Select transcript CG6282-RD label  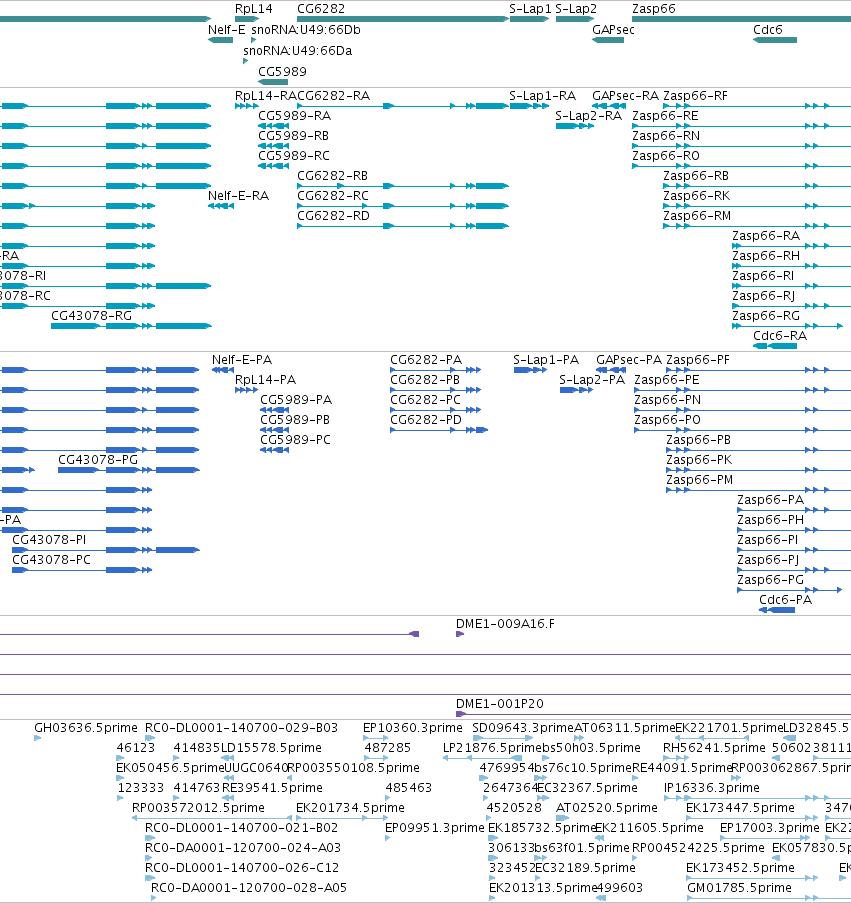tap(333, 216)
